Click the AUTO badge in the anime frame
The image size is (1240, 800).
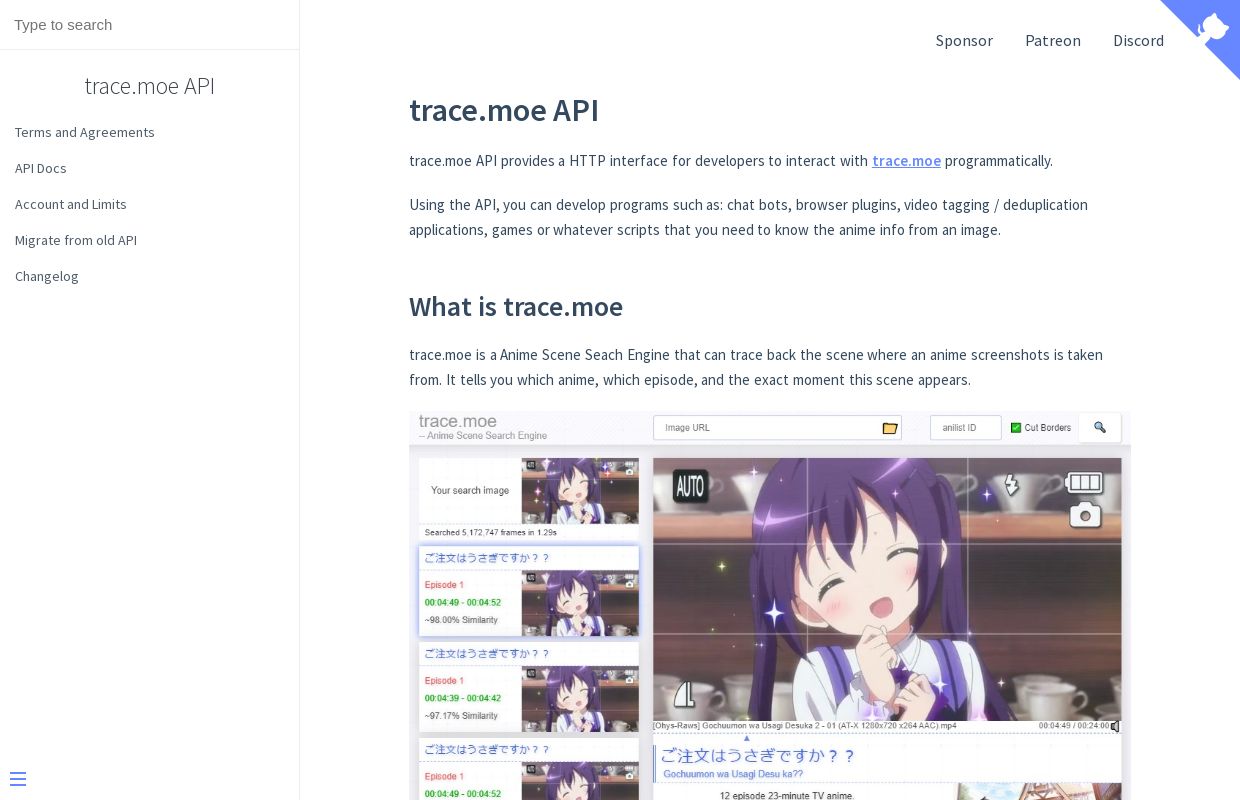pyautogui.click(x=690, y=487)
